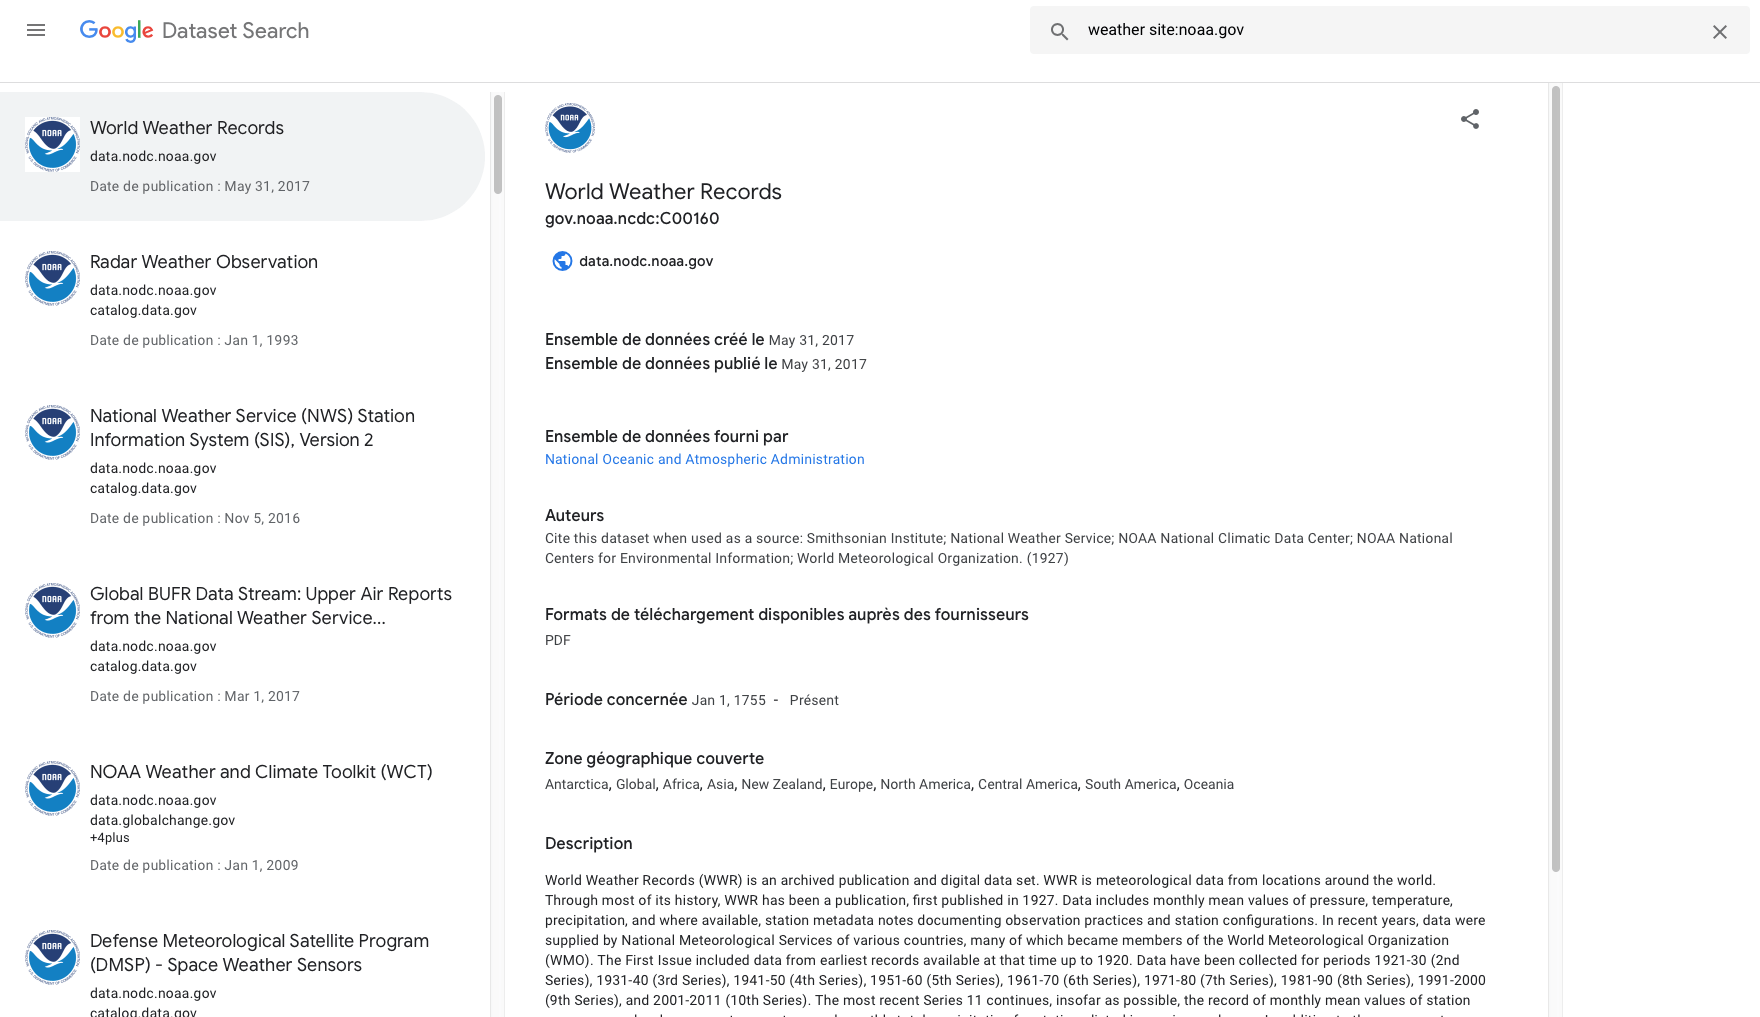
Task: Open National Oceanic and Atmospheric Administration link
Action: pos(705,459)
